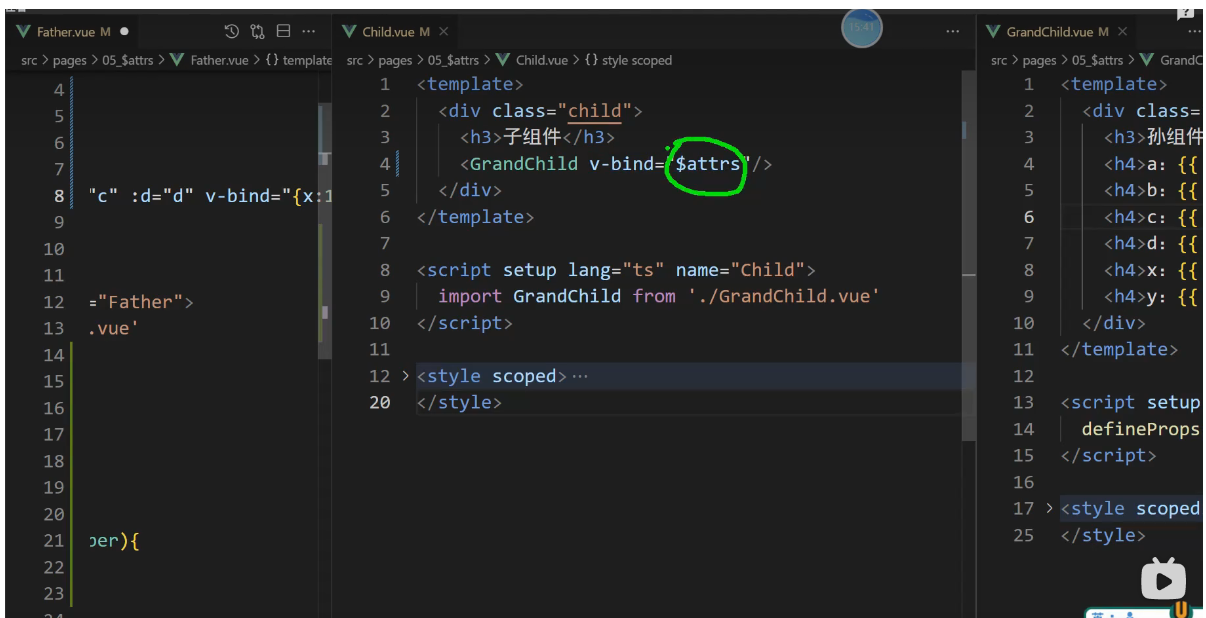
Task: Open '05_$attrs' breadcrumb in GrandChild.vue editor
Action: (x=1097, y=60)
